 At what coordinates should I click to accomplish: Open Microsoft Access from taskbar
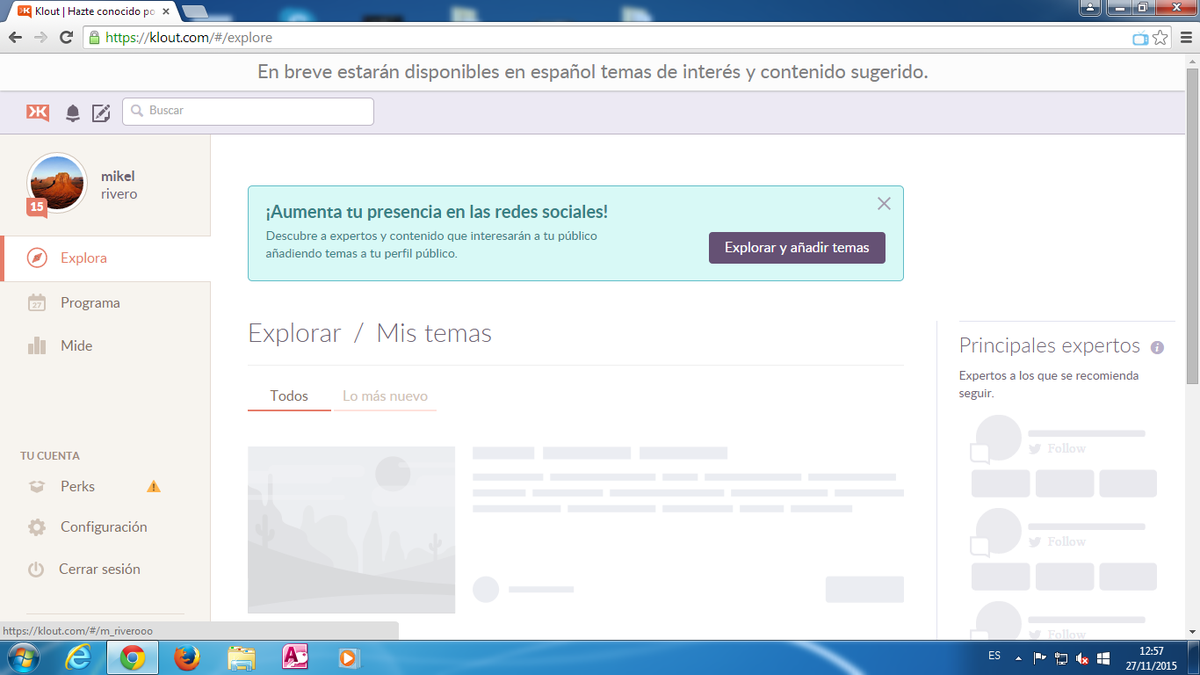tap(295, 658)
